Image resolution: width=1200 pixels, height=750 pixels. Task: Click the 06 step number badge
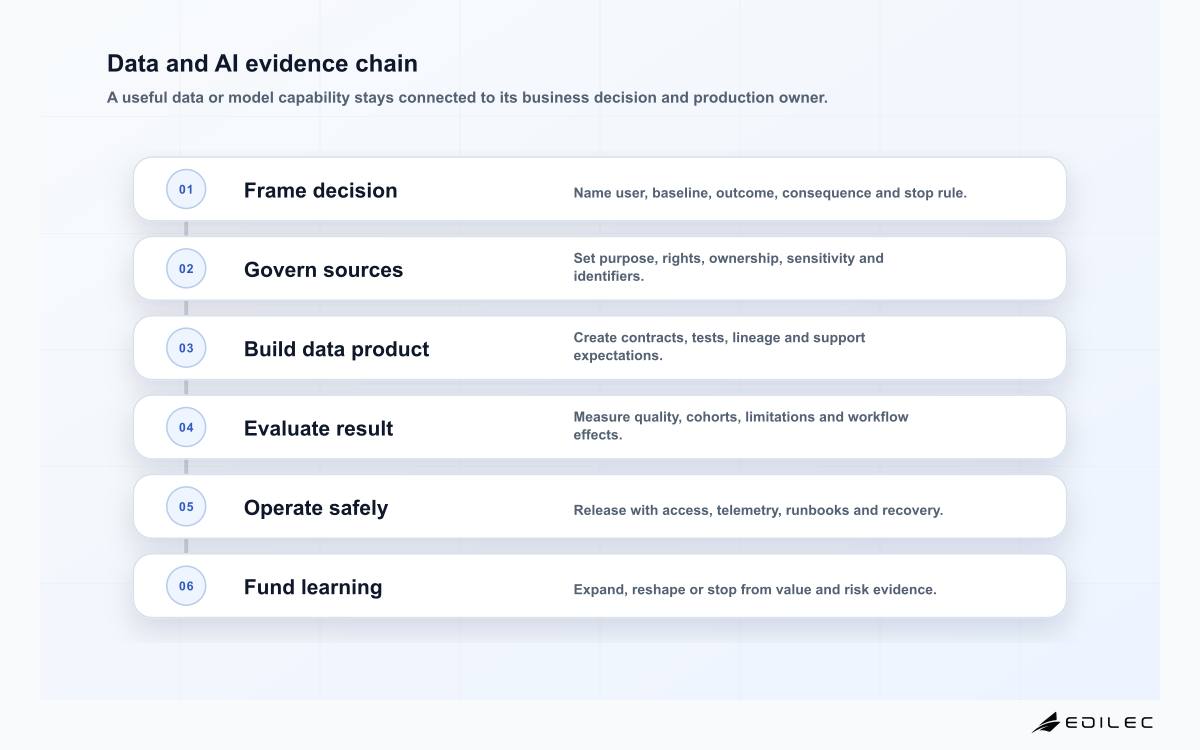point(186,586)
